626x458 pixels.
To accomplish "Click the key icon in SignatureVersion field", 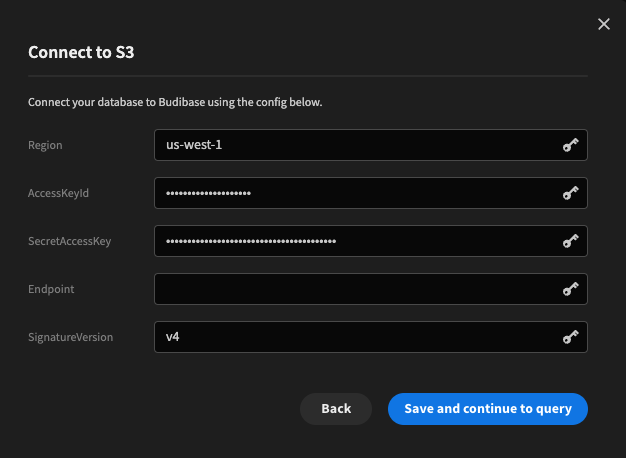I will pyautogui.click(x=570, y=337).
